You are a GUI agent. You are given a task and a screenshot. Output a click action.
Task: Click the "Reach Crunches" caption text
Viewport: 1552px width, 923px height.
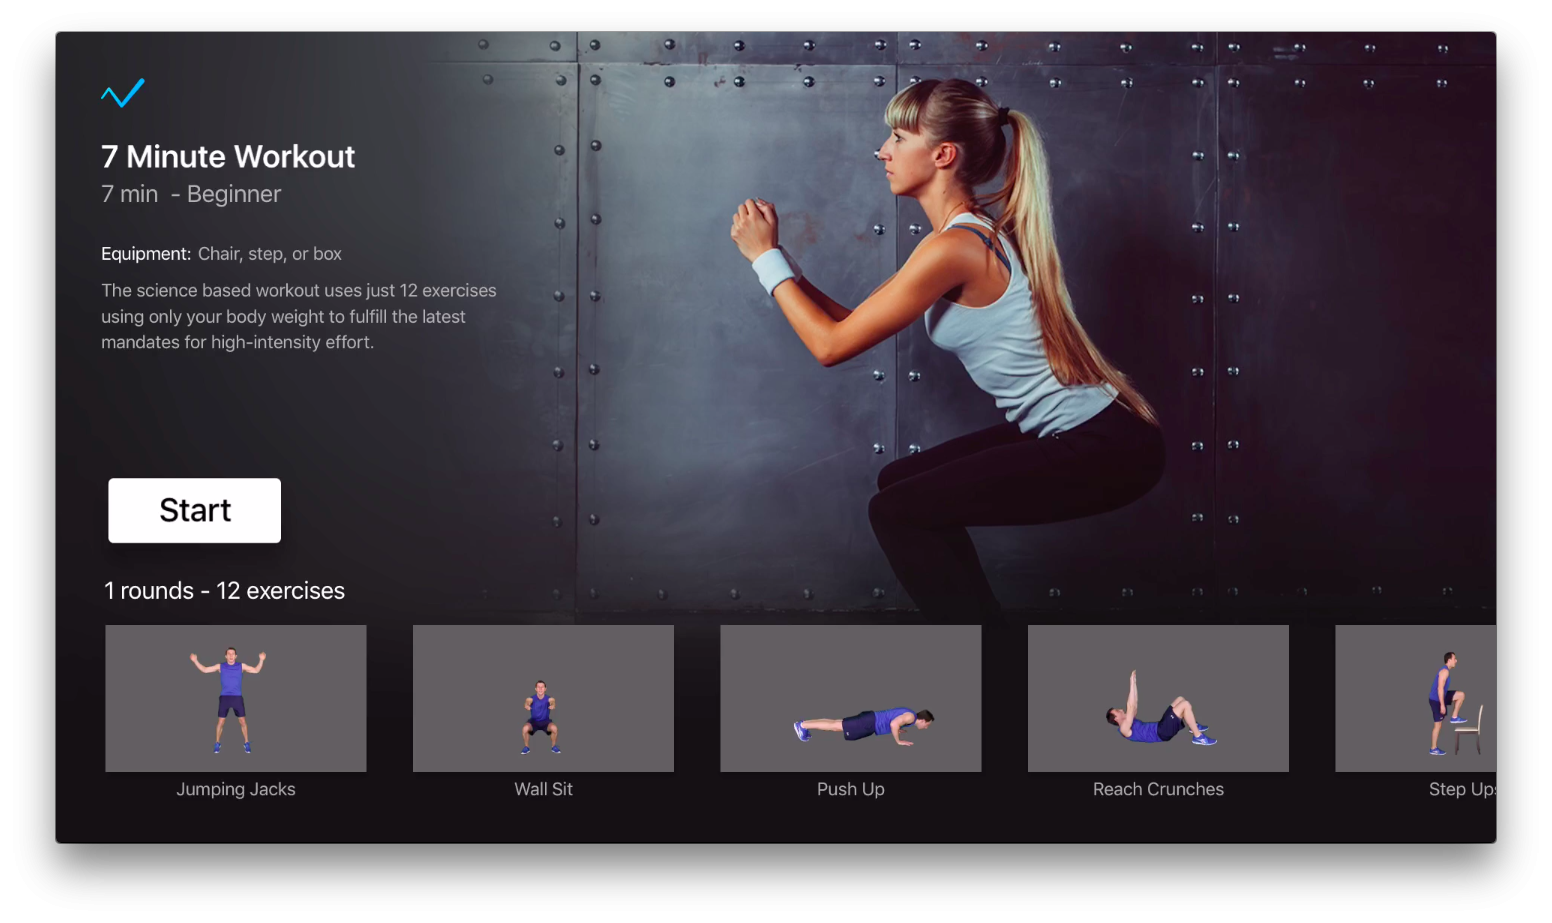[x=1158, y=789]
